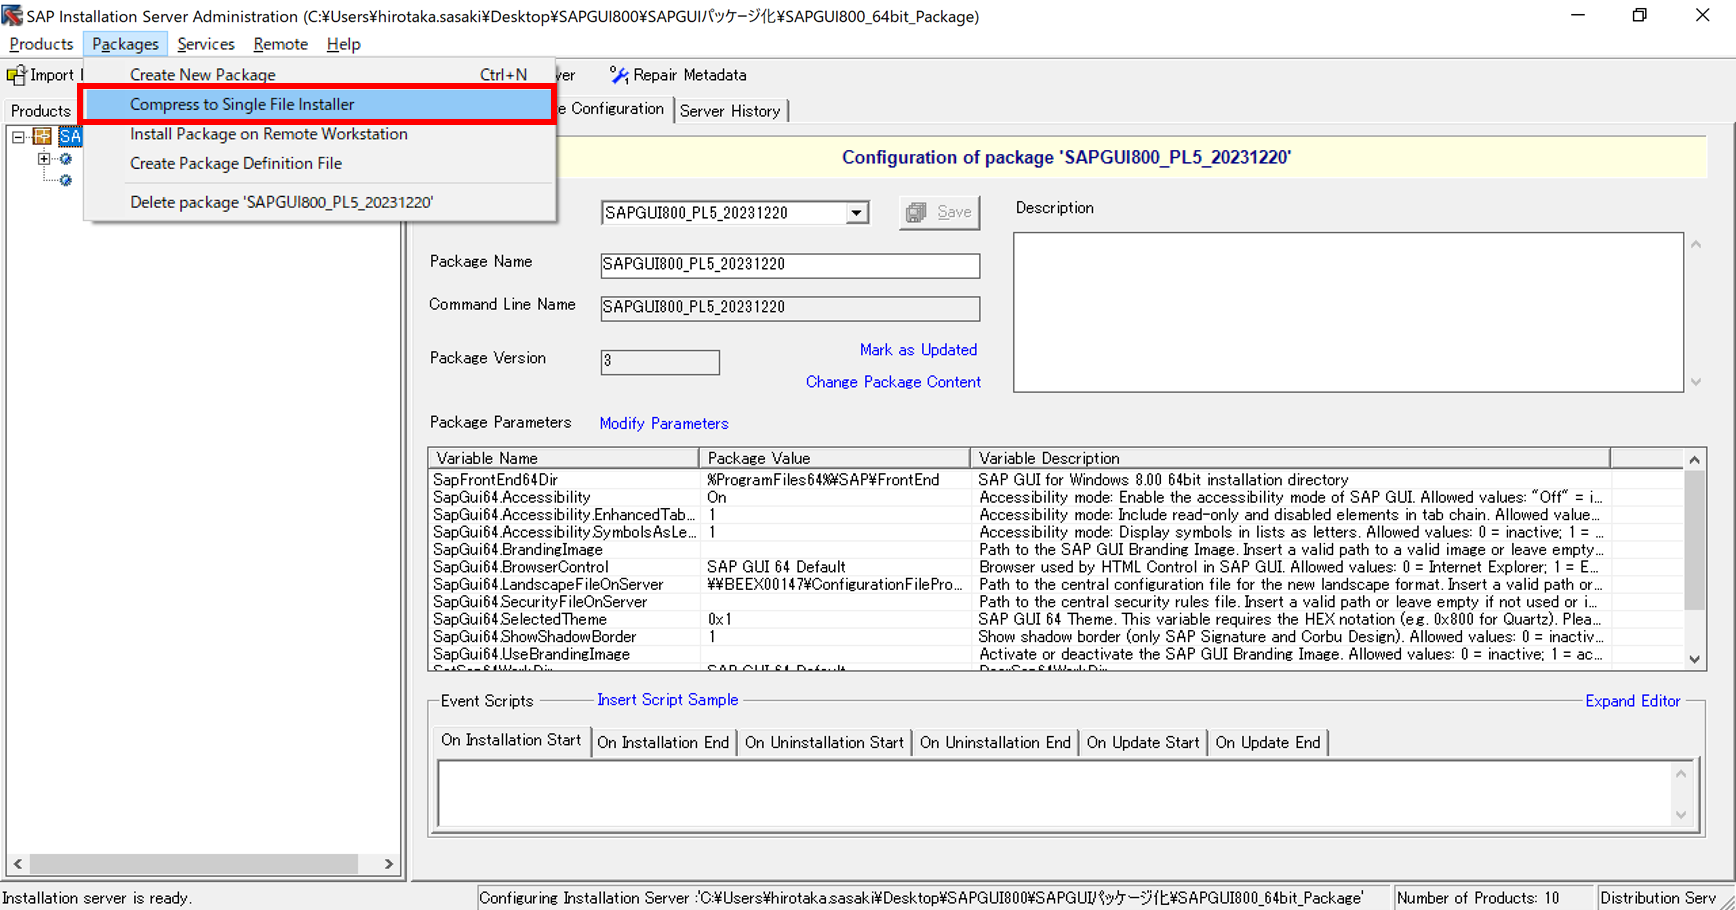Click the left panel scrollbar right arrow
The height and width of the screenshot is (910, 1736).
389,864
